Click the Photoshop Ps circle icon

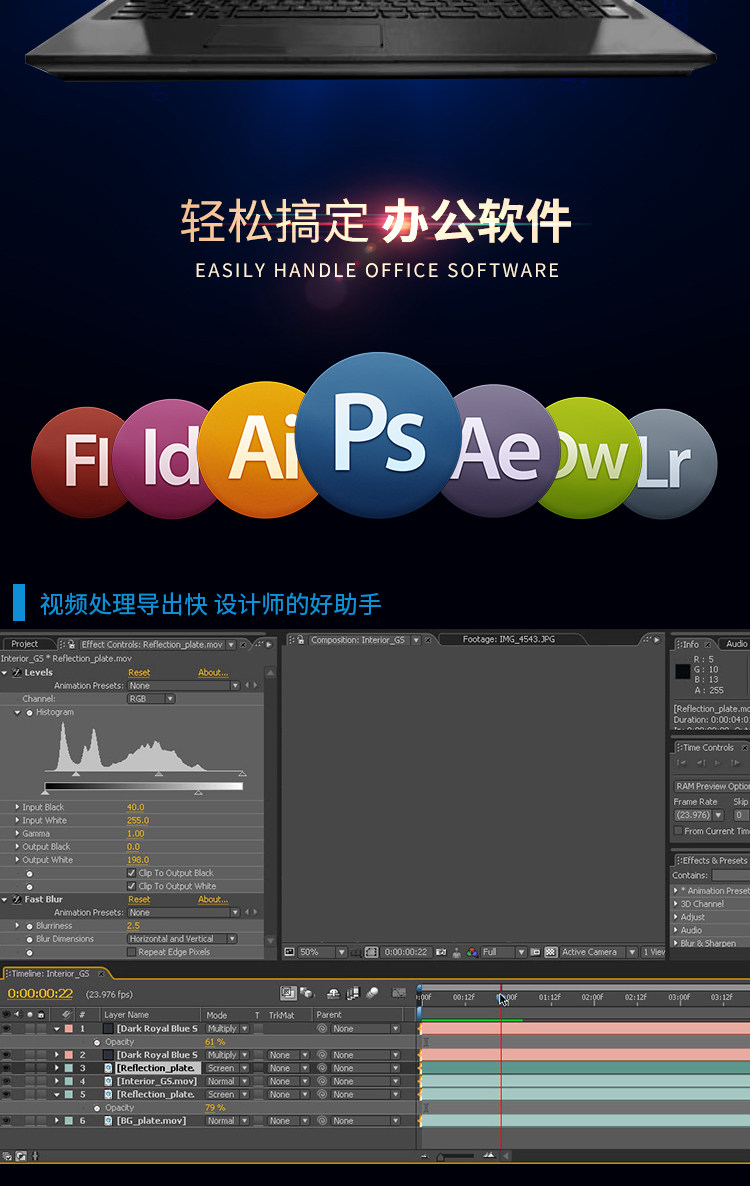tap(378, 434)
